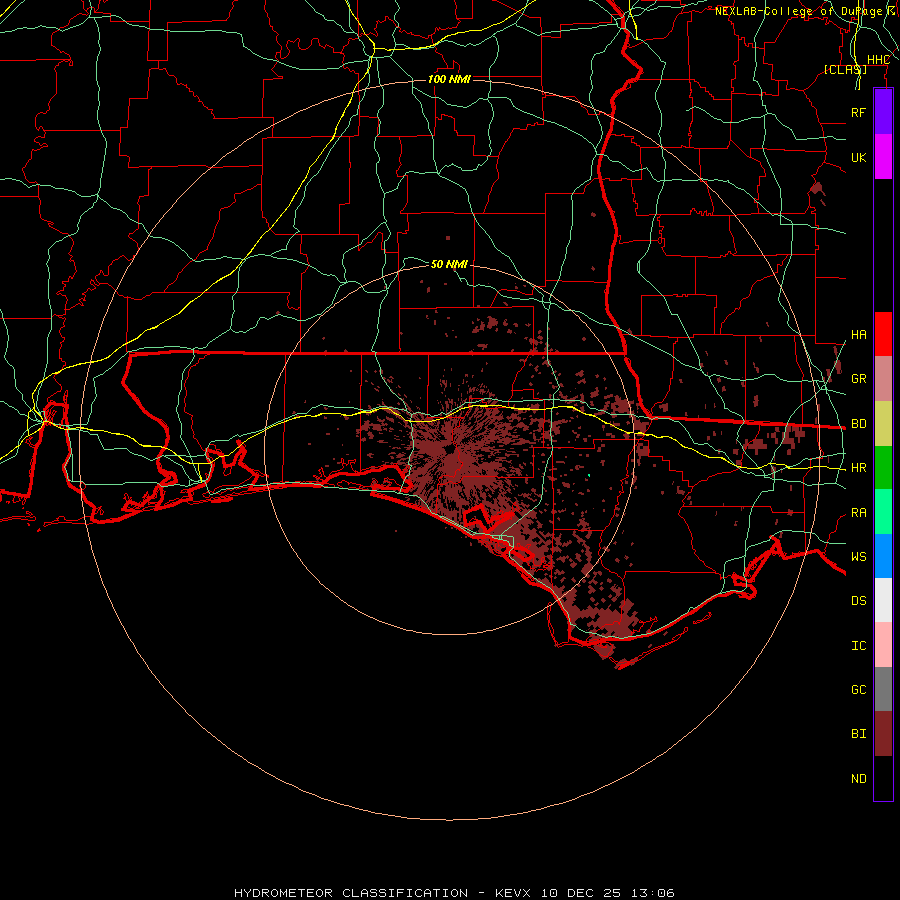Select the bright red HA legend swatch

click(x=883, y=334)
